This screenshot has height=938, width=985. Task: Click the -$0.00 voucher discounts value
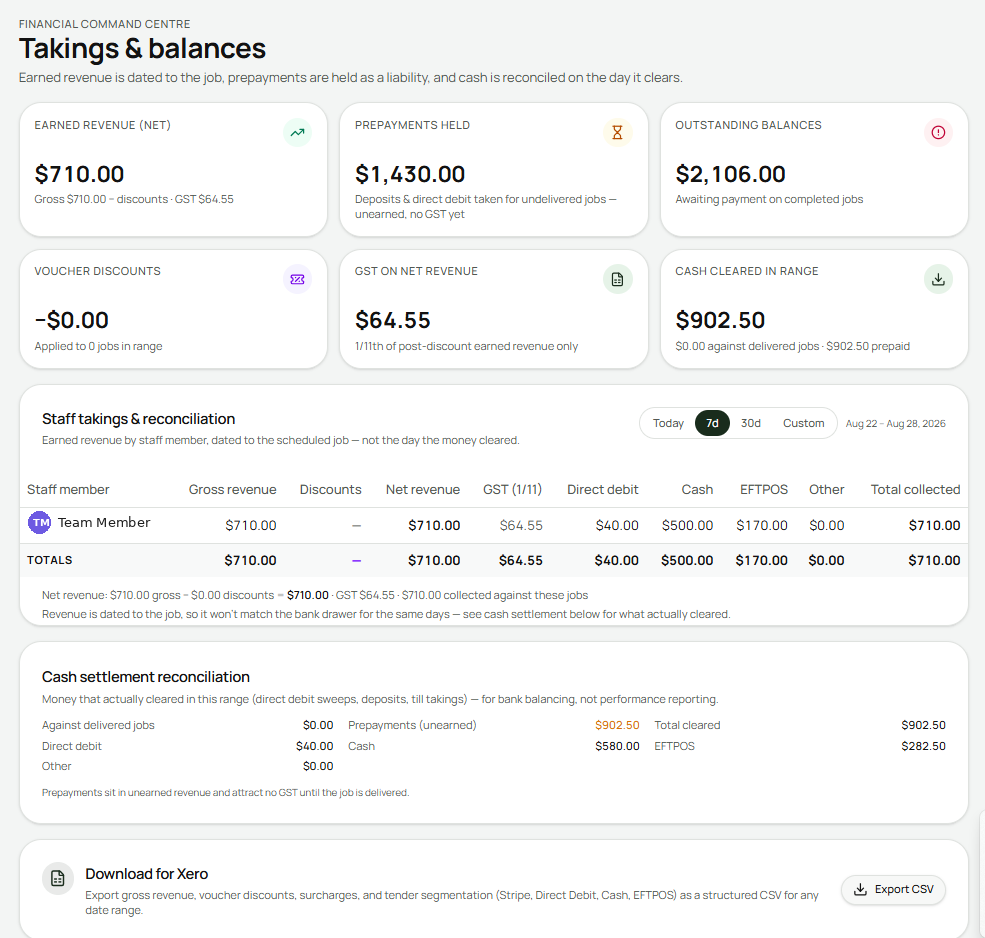72,320
